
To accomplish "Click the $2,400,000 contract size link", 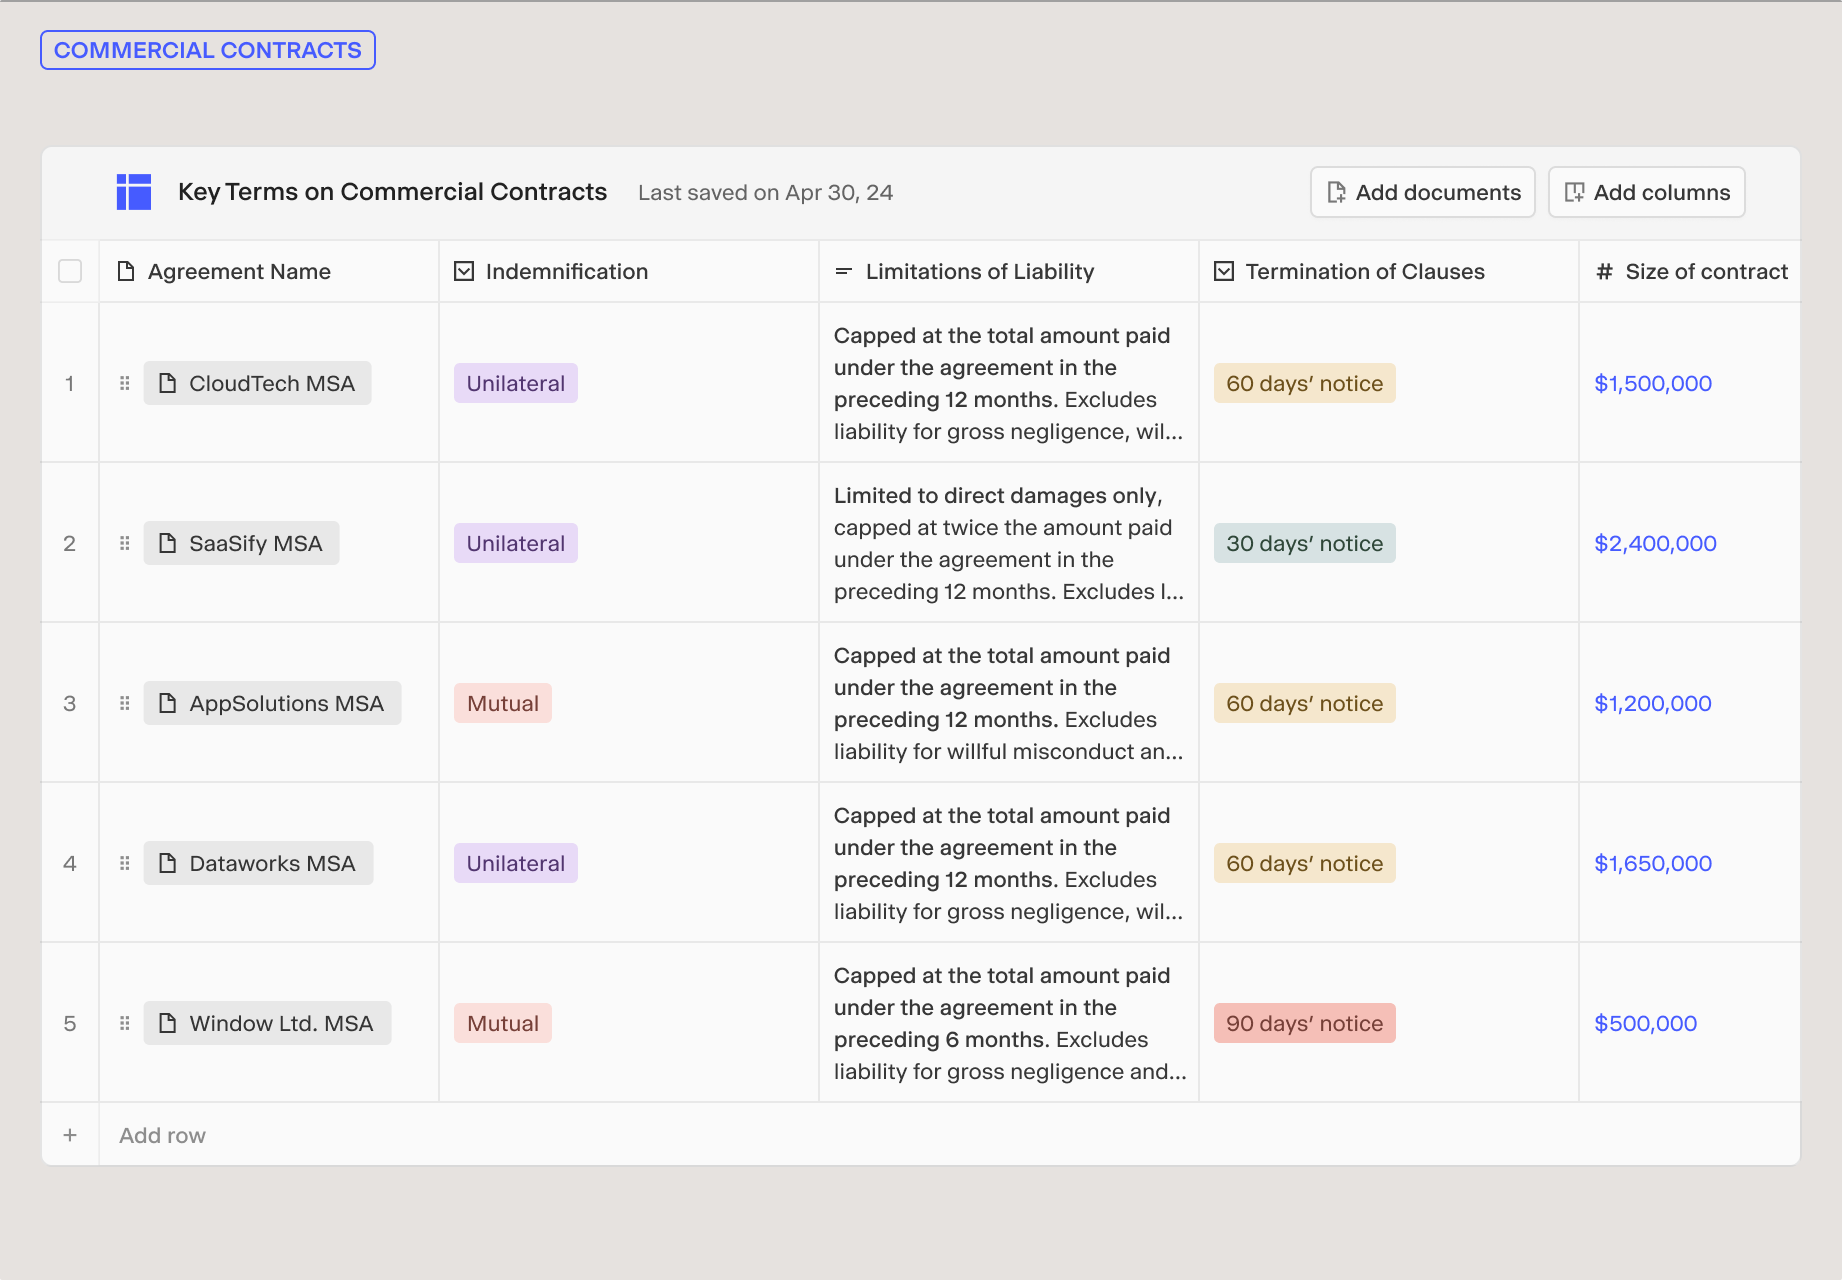I will click(x=1655, y=543).
